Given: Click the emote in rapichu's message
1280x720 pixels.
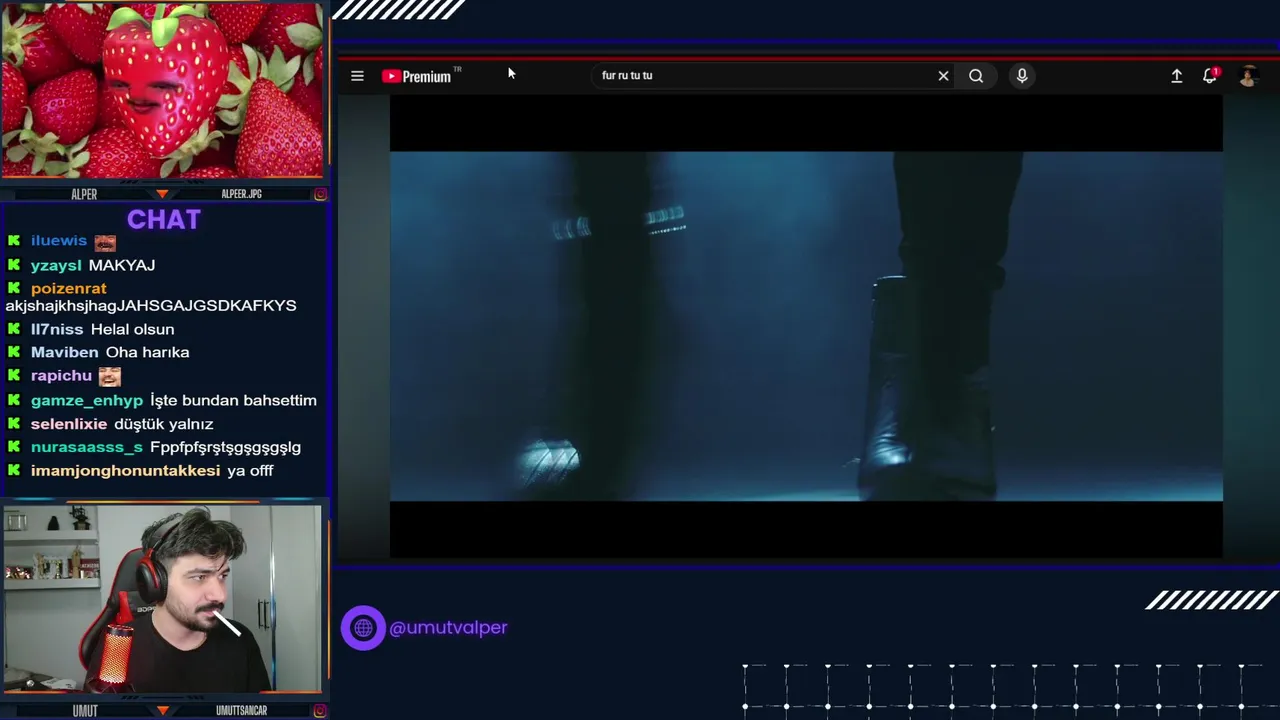Looking at the screenshot, I should (110, 376).
